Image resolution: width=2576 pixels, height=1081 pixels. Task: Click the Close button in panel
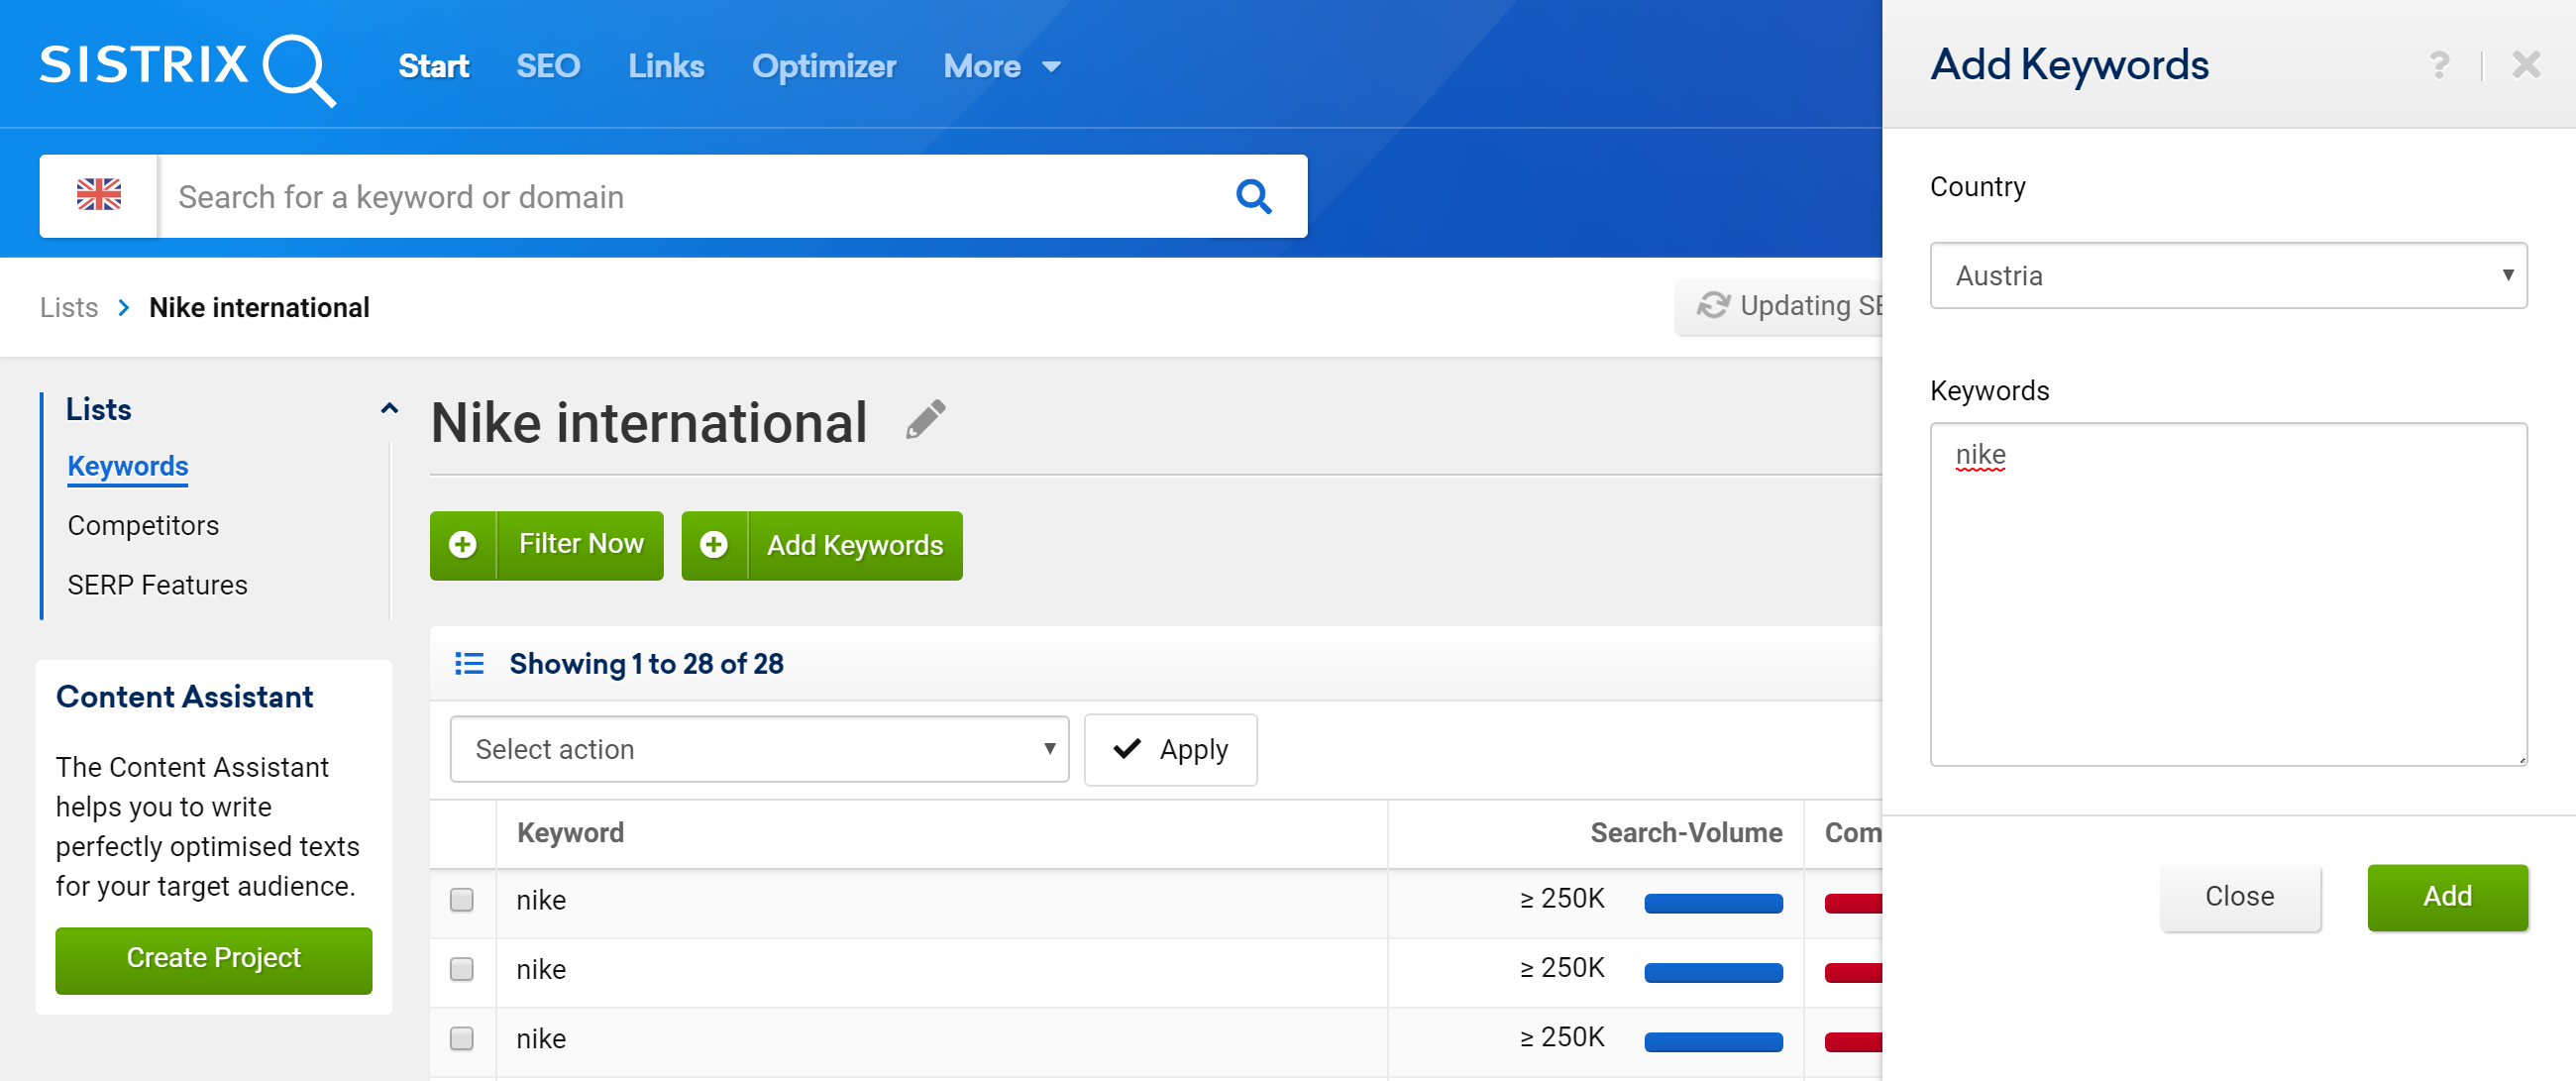pyautogui.click(x=2239, y=896)
